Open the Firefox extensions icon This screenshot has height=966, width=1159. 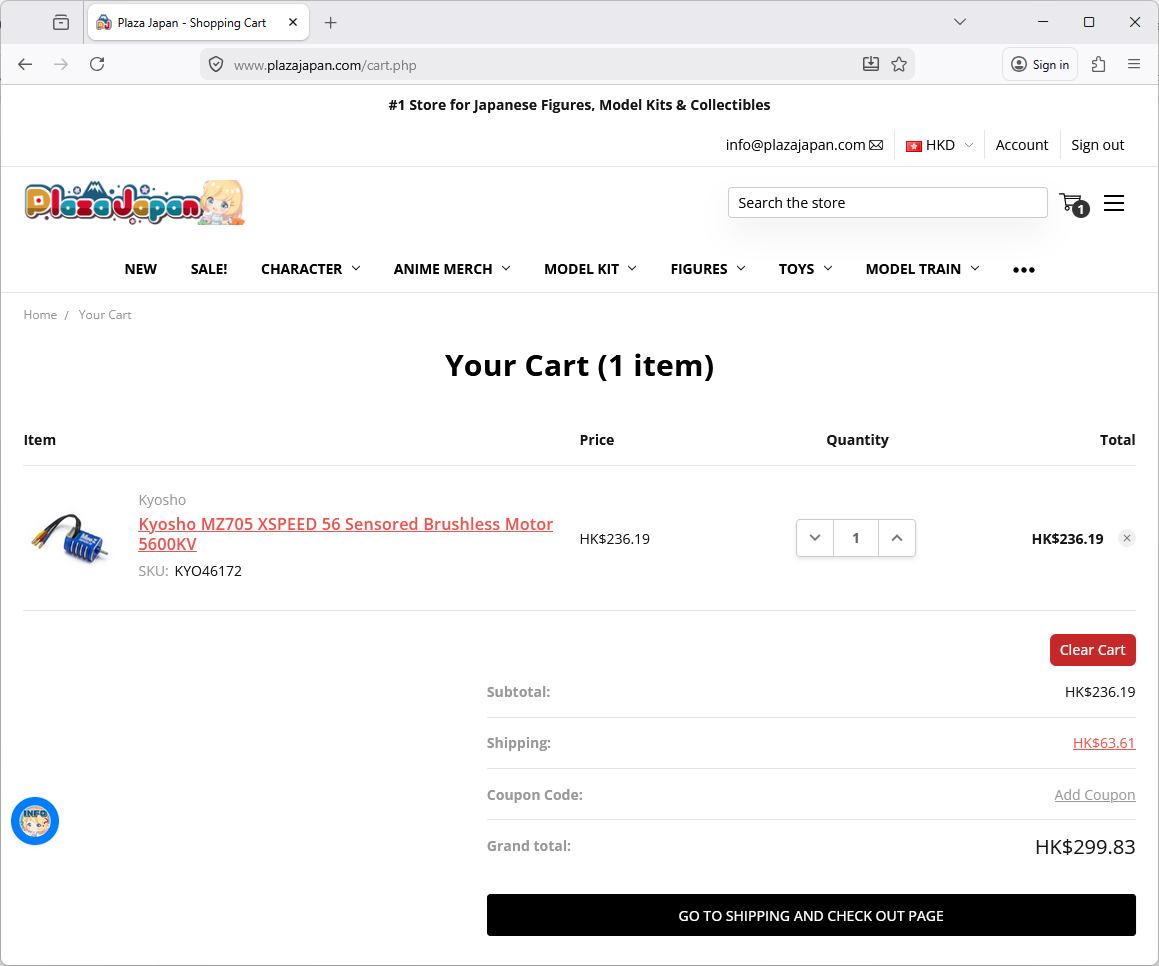click(1098, 64)
